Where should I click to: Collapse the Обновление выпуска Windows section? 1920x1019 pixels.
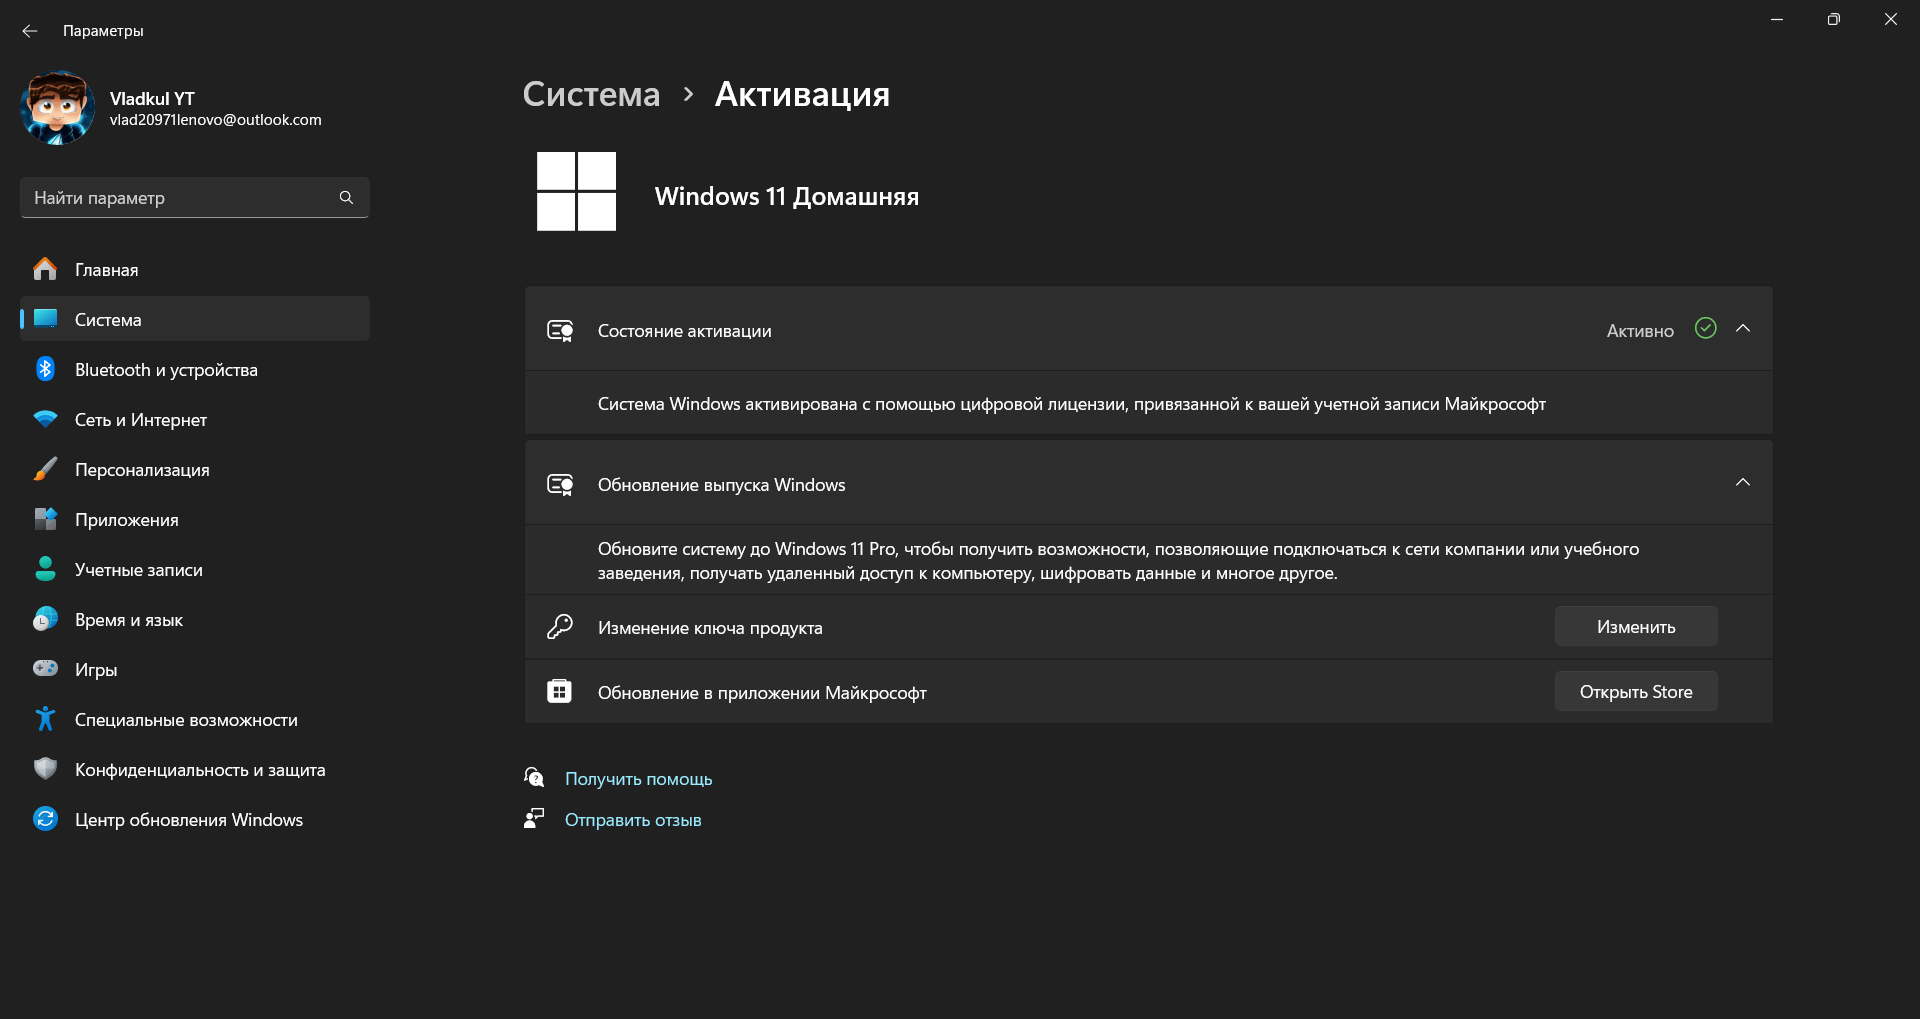(x=1743, y=483)
